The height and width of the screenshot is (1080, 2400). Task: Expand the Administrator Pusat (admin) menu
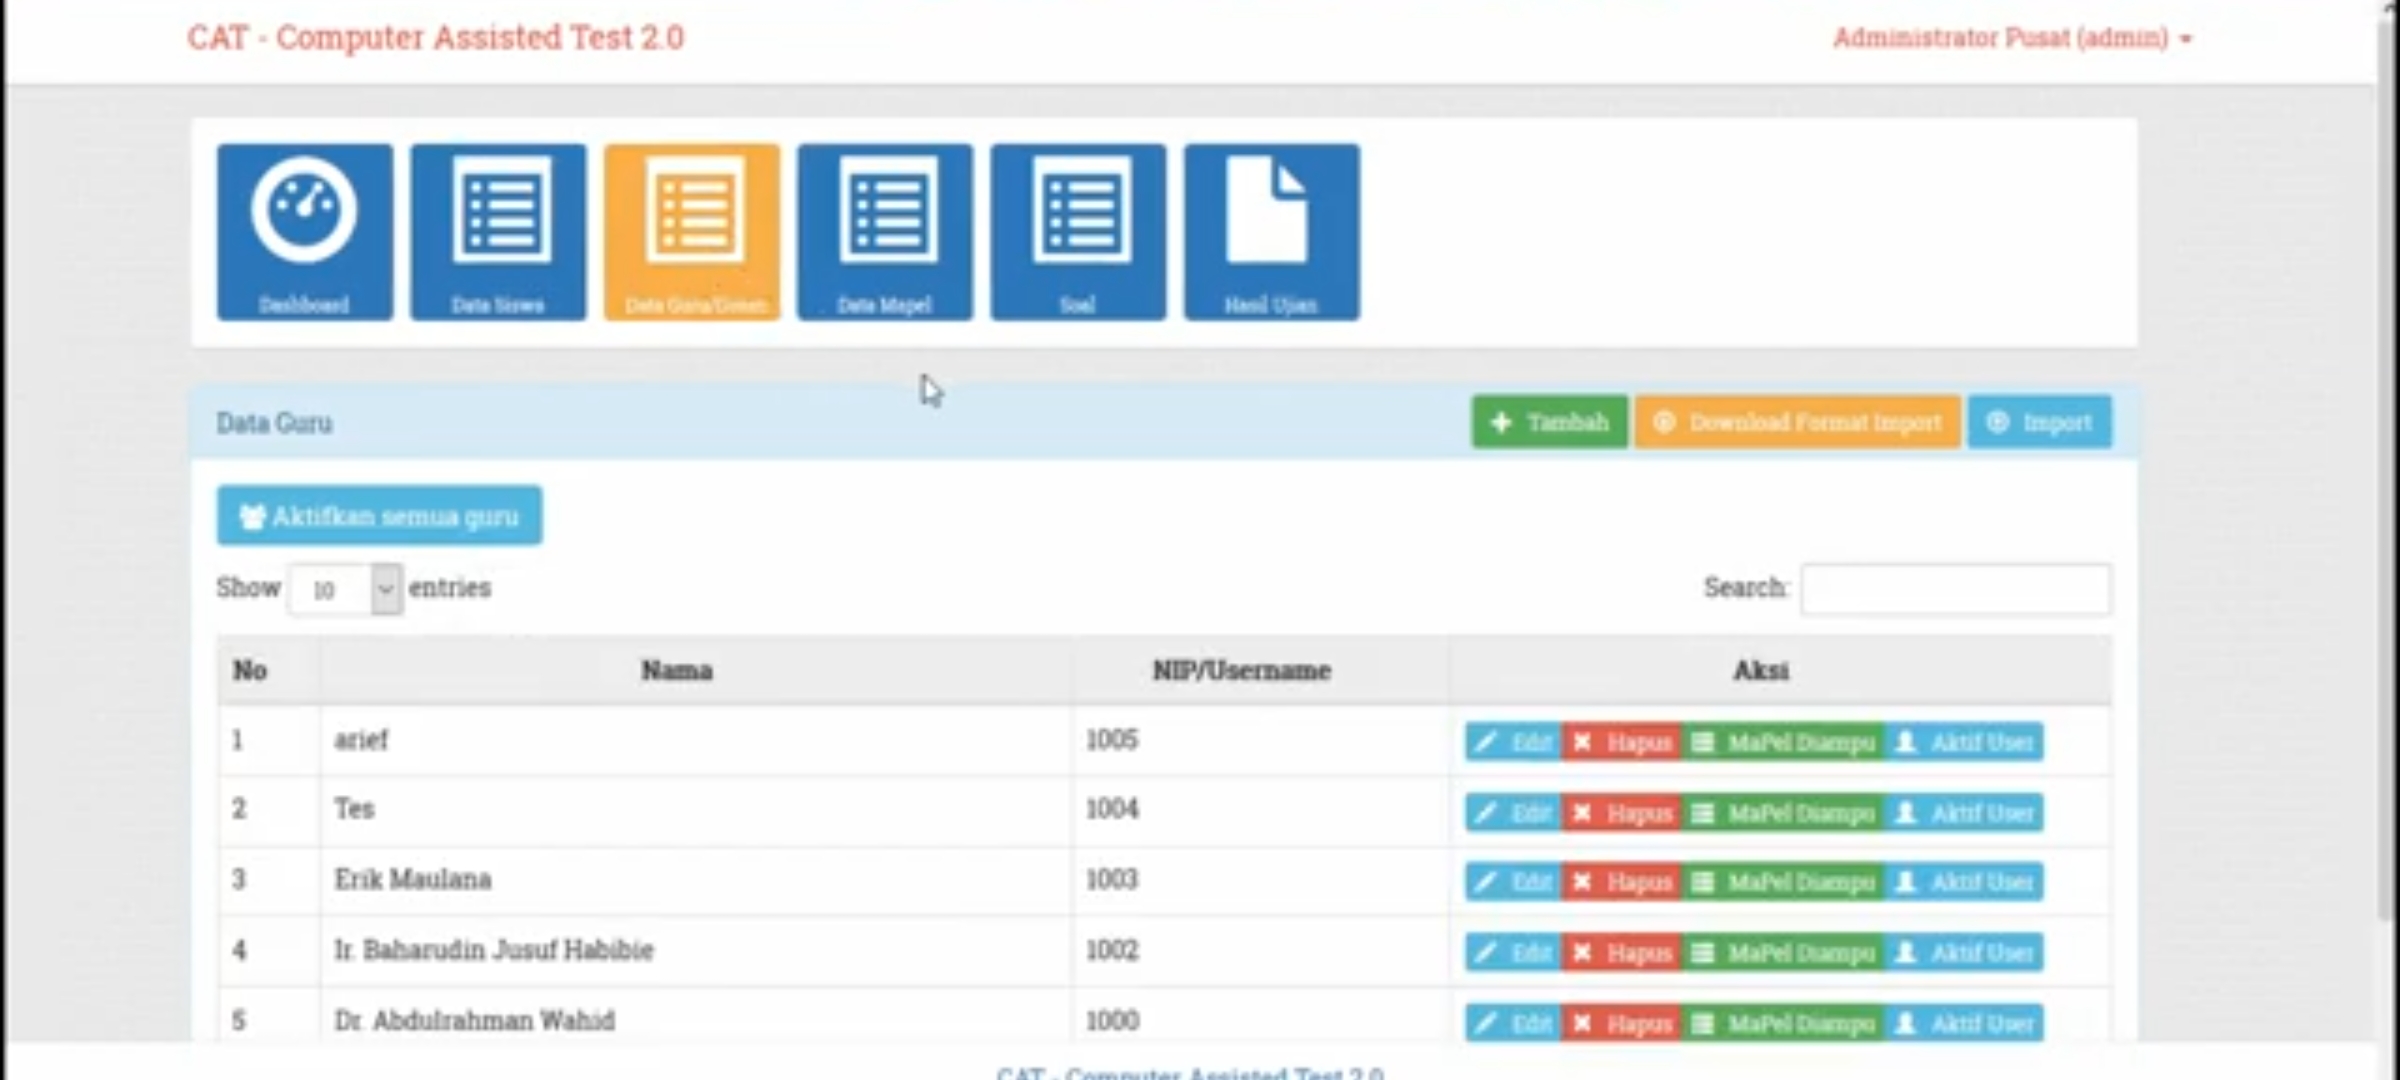pyautogui.click(x=2011, y=38)
